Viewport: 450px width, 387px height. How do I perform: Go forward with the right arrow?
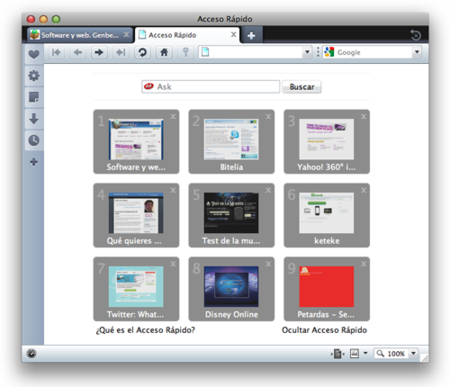coord(99,52)
